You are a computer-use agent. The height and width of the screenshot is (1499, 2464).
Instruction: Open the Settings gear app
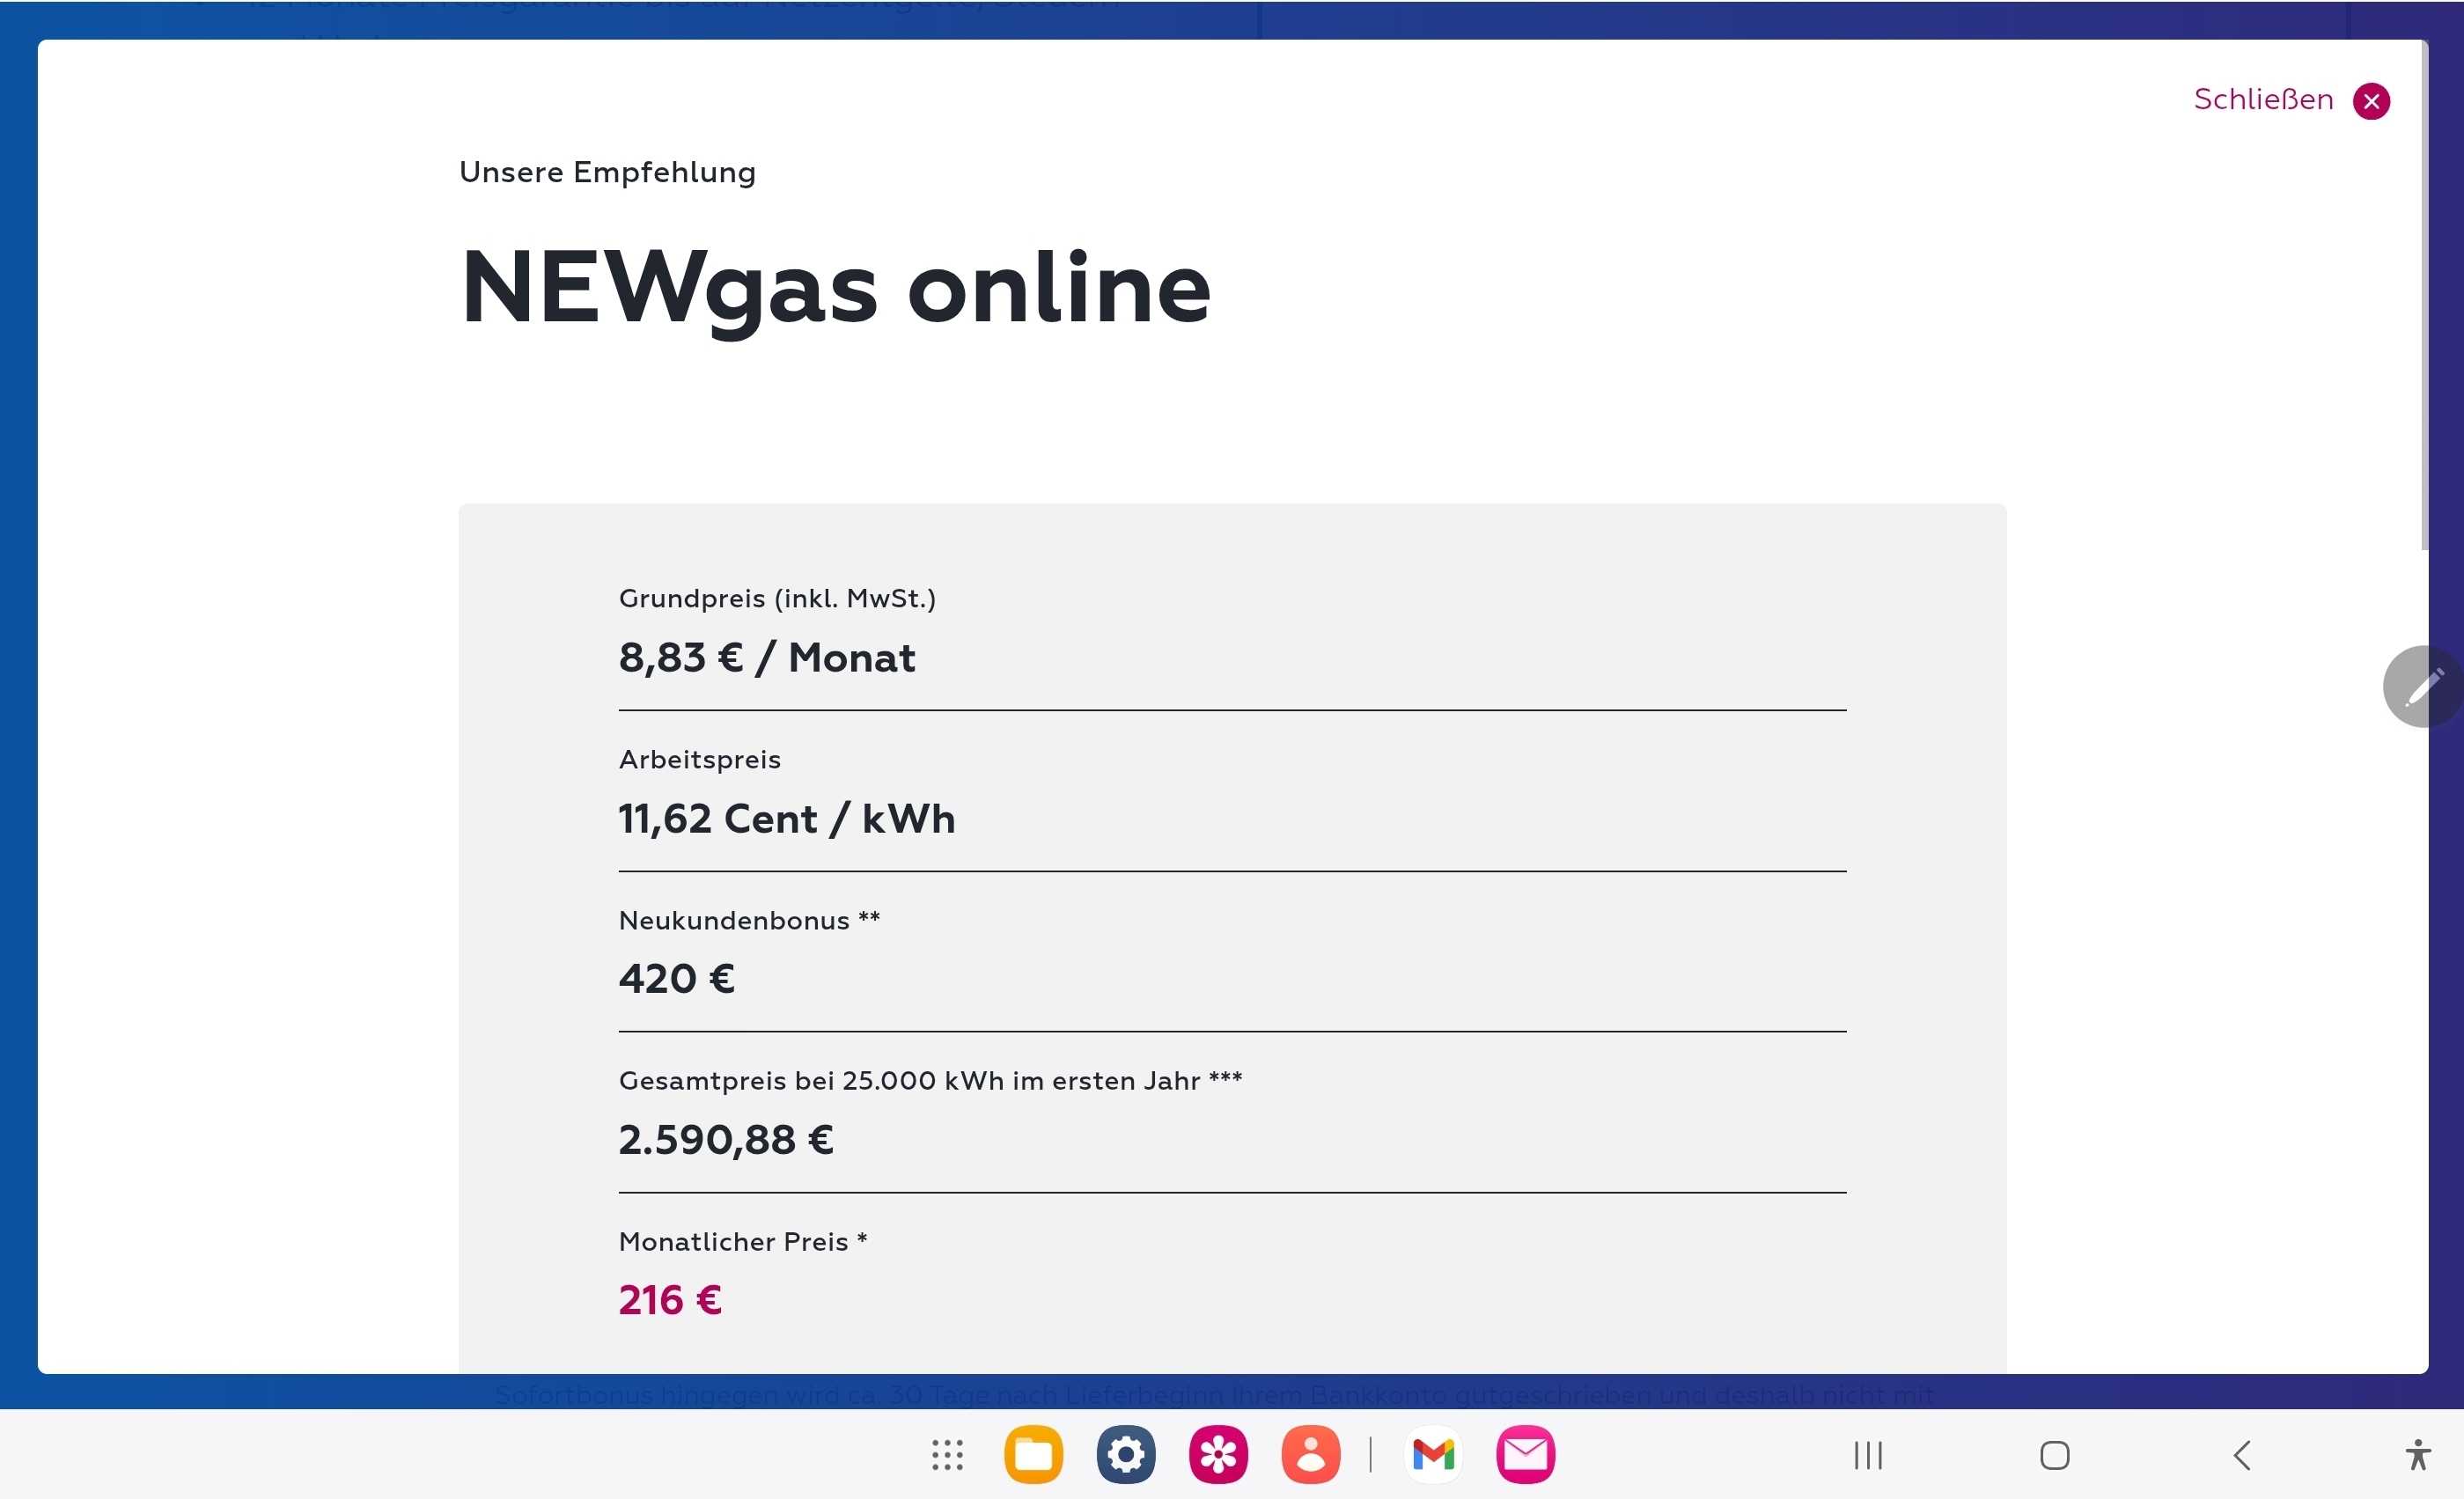point(1125,1455)
